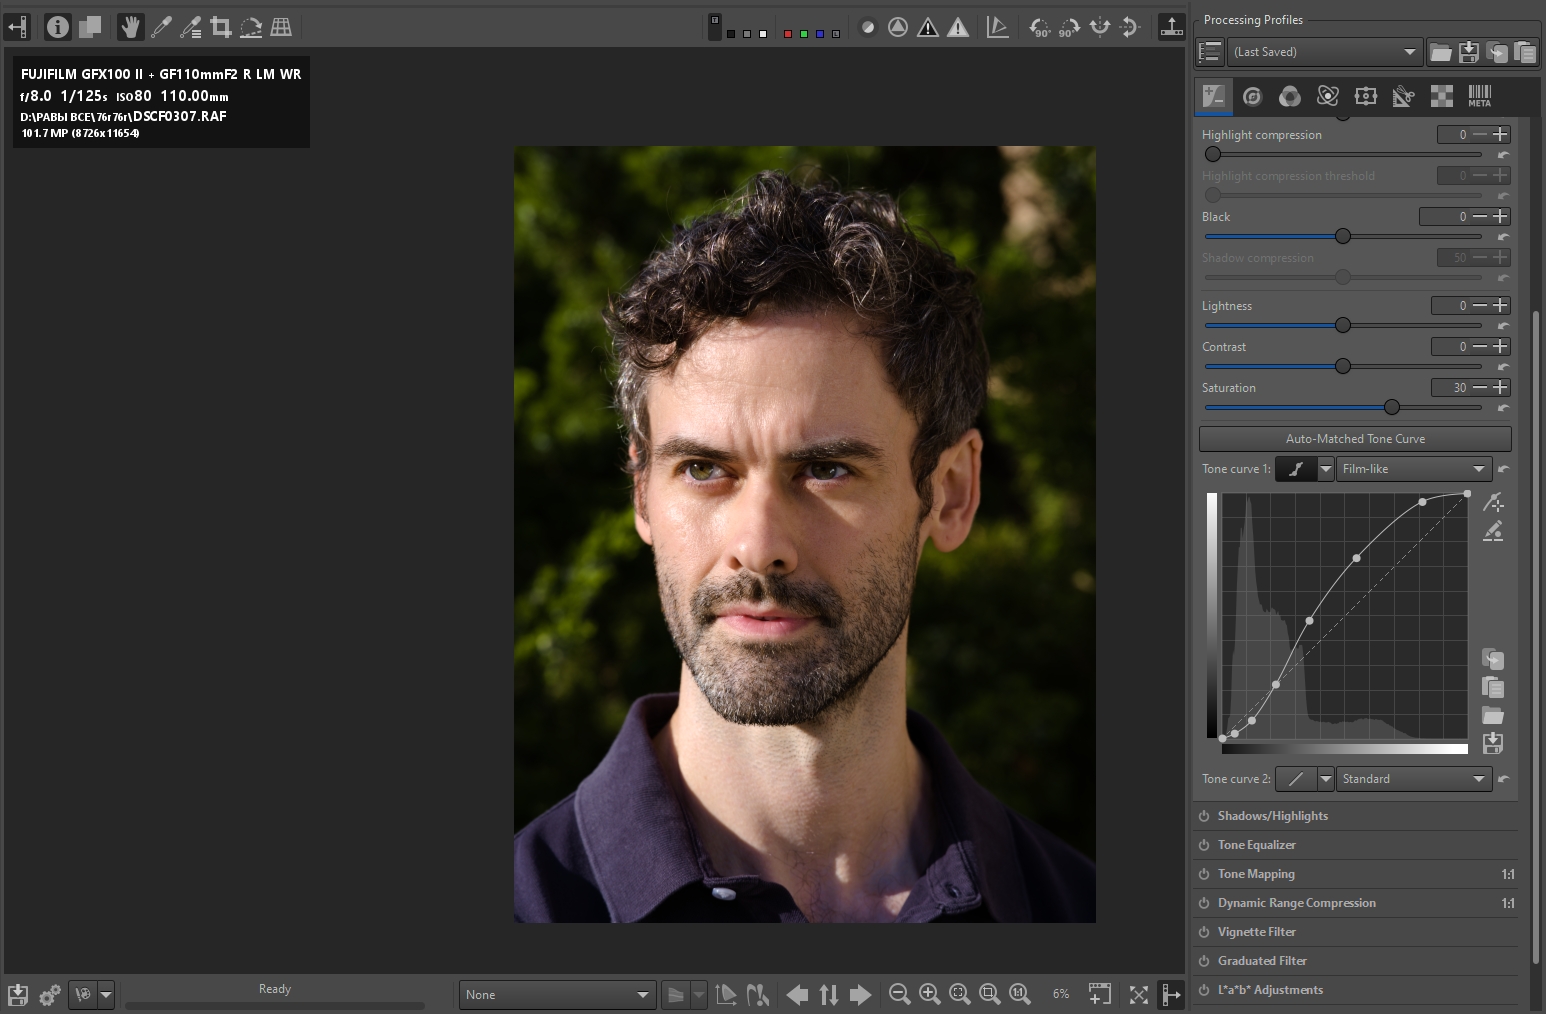Enable the Vignette Filter power toggle

pyautogui.click(x=1204, y=932)
